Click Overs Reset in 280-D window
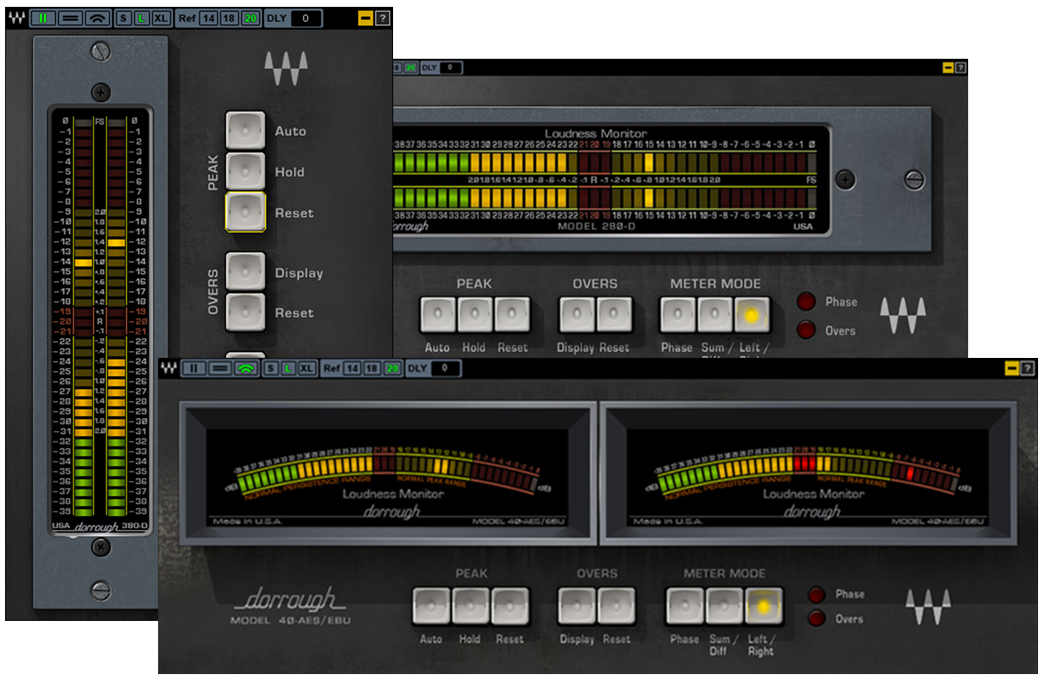 [613, 314]
